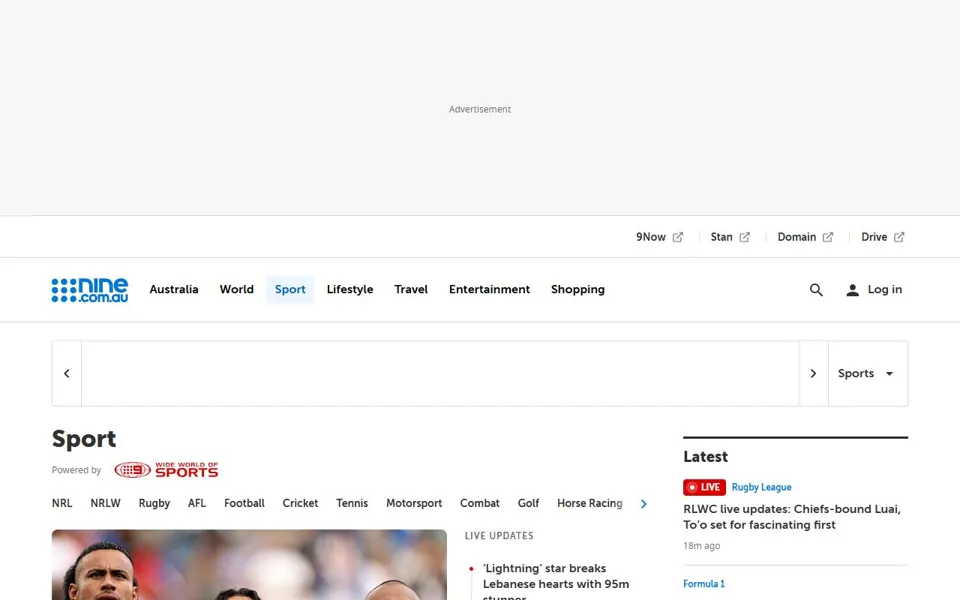
Task: Click the nine.com.au logo
Action: pyautogui.click(x=90, y=290)
